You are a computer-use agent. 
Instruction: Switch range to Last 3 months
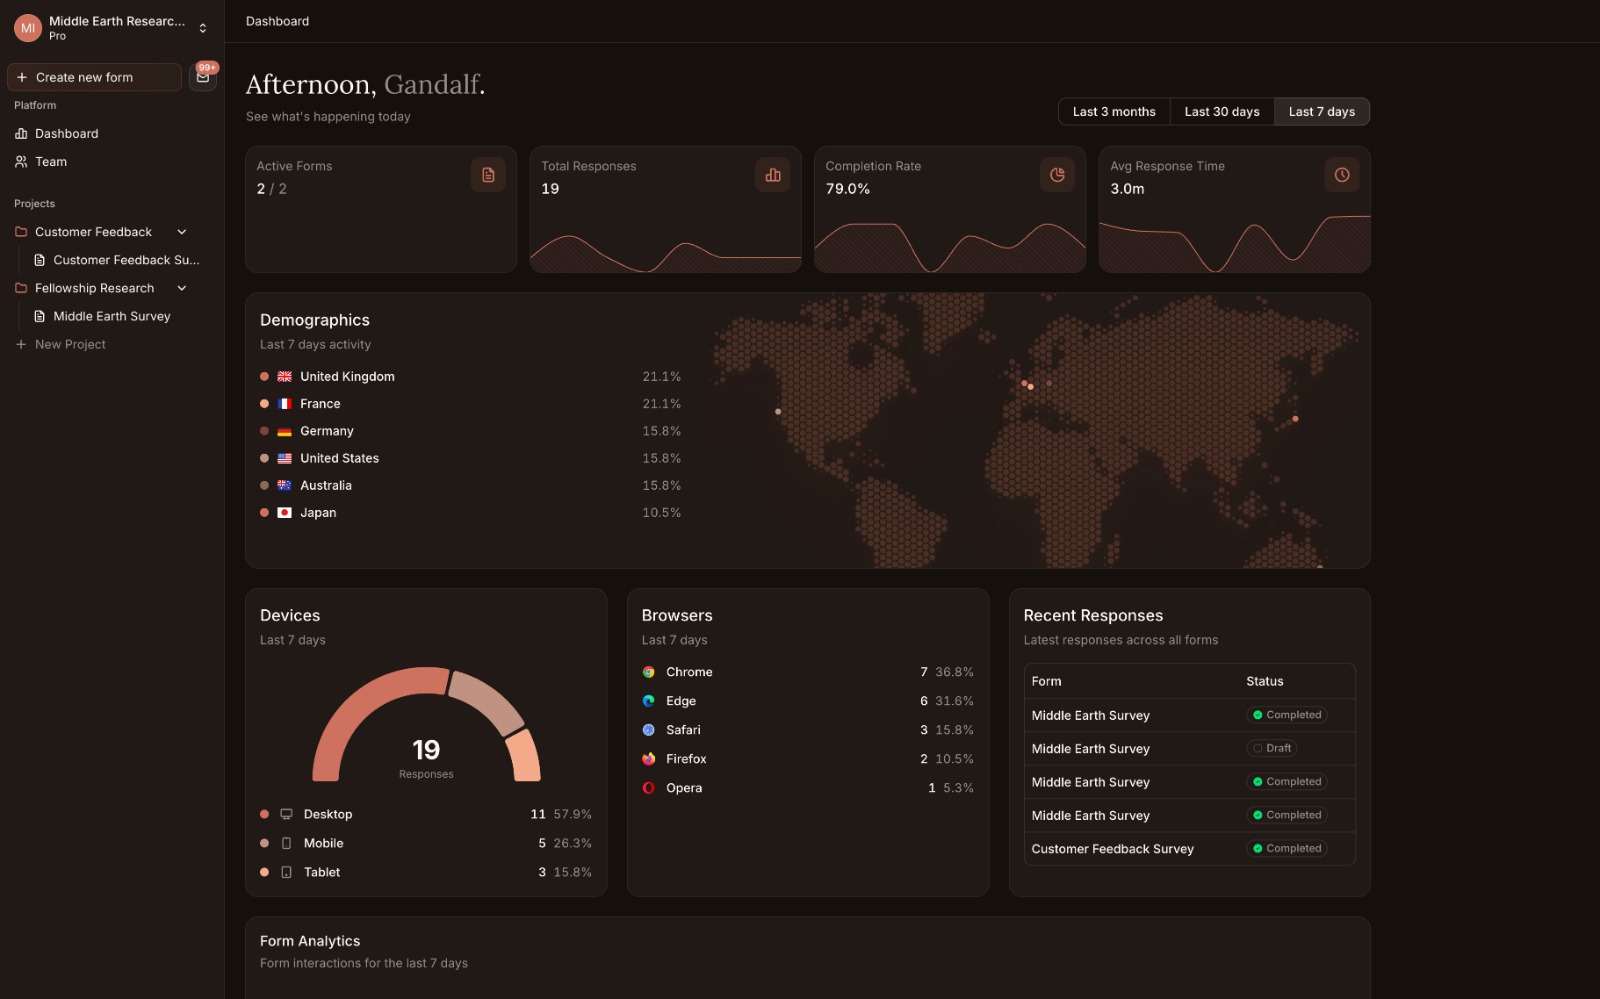tap(1113, 112)
